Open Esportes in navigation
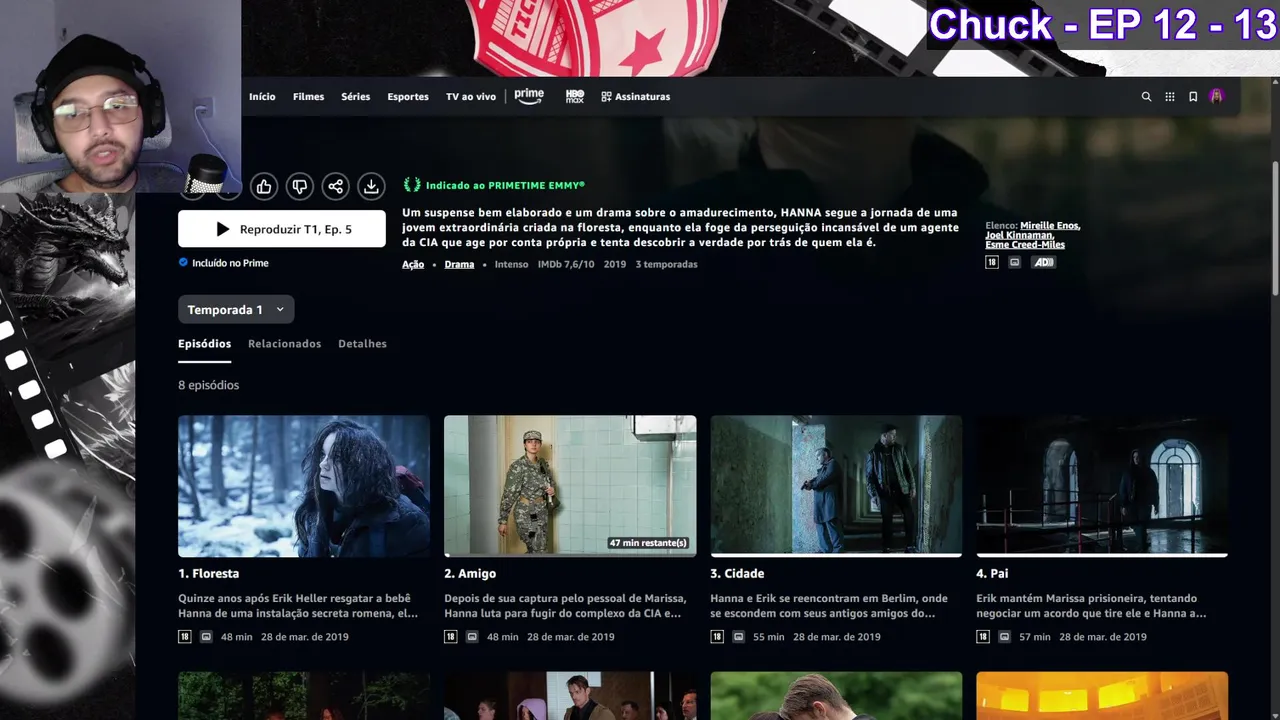Screen dimensions: 1280x720 coord(408,97)
